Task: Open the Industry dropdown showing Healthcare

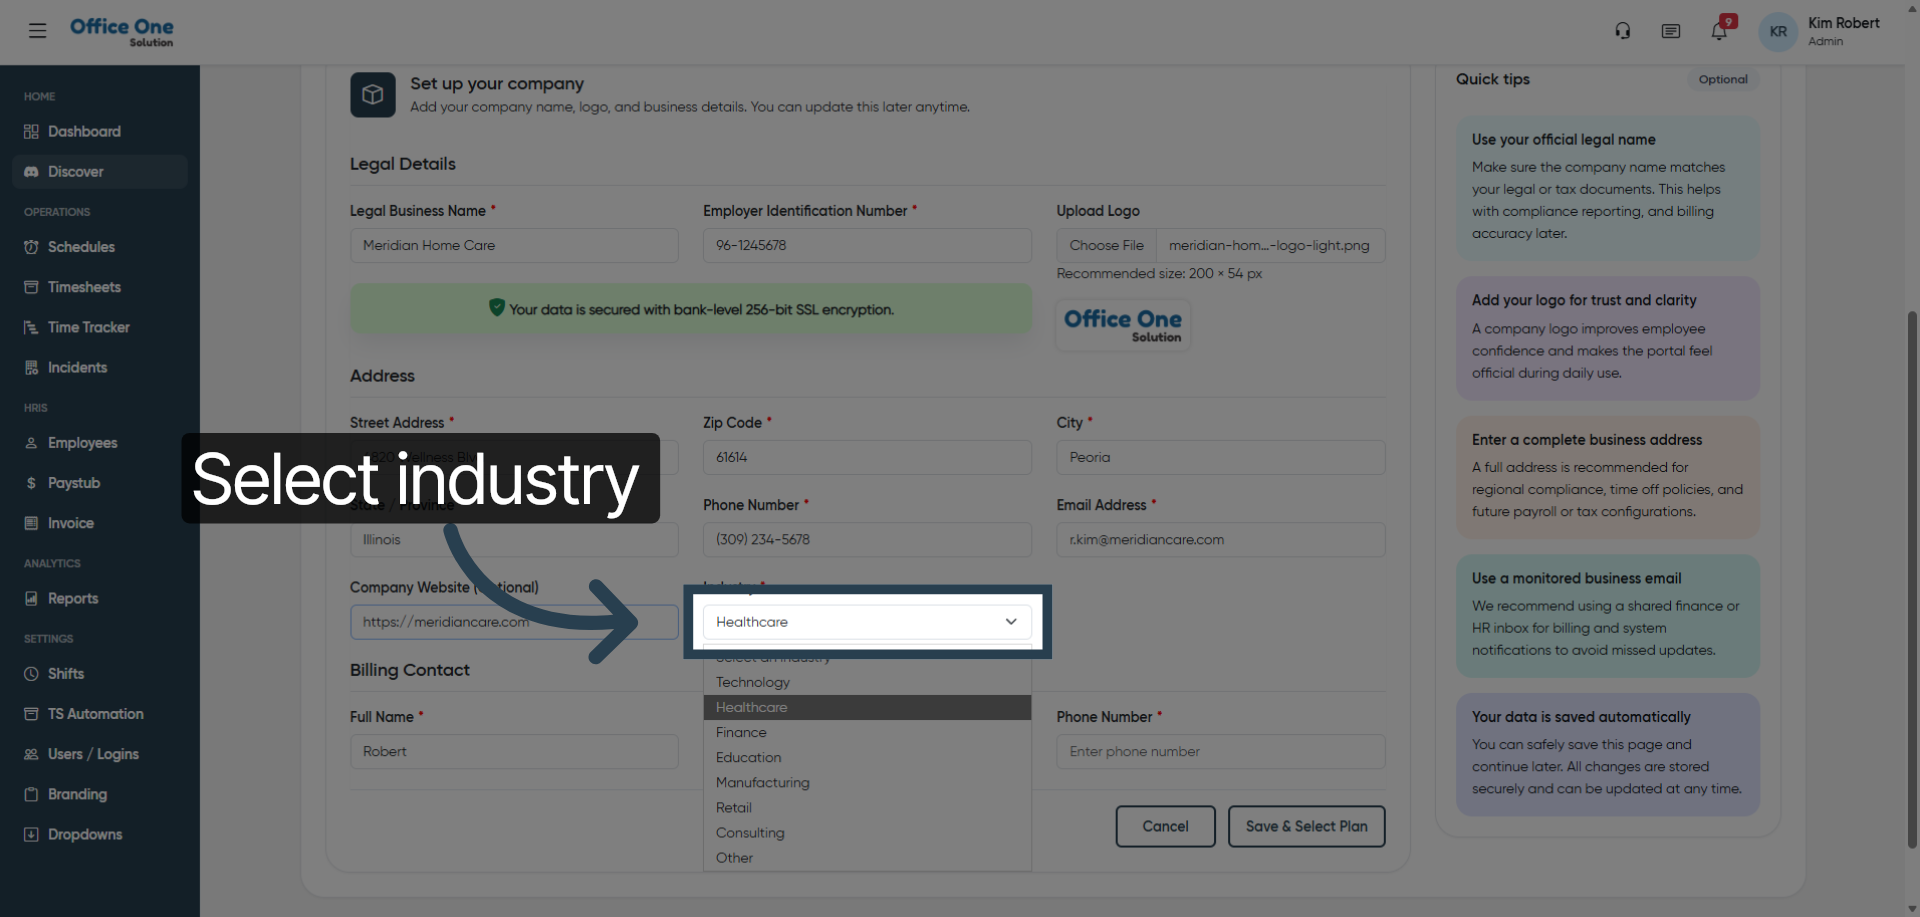Action: (866, 621)
